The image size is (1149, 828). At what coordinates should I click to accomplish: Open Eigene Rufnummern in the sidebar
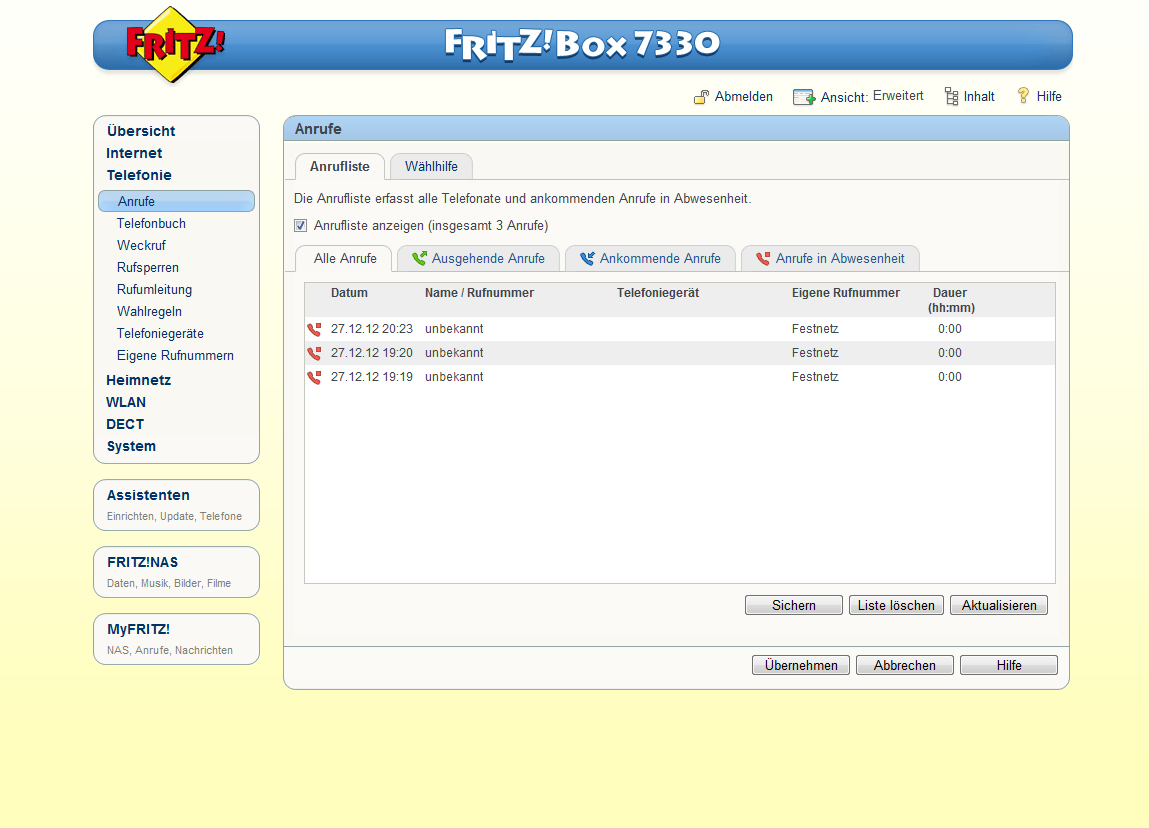[175, 355]
